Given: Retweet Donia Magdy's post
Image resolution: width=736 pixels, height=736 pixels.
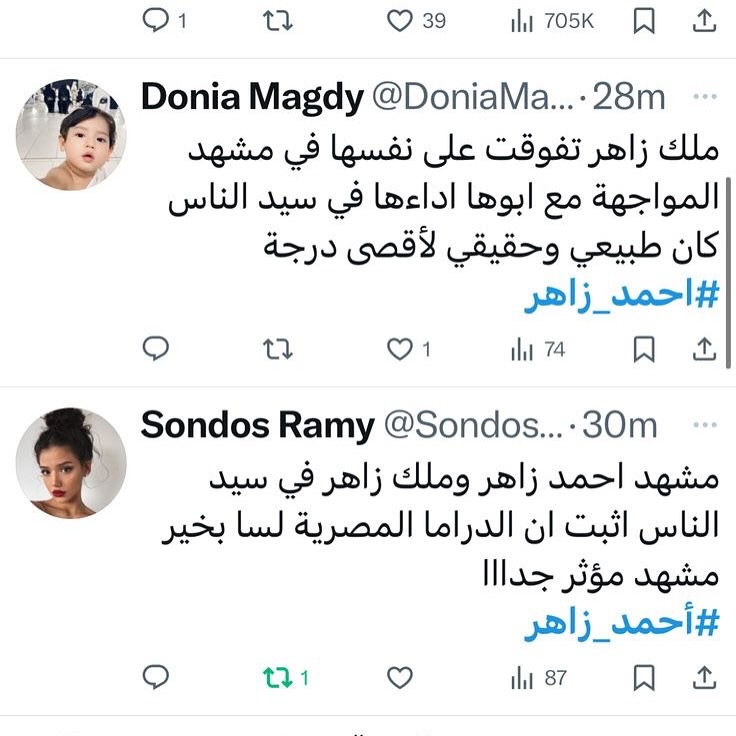Looking at the screenshot, I should pyautogui.click(x=277, y=349).
